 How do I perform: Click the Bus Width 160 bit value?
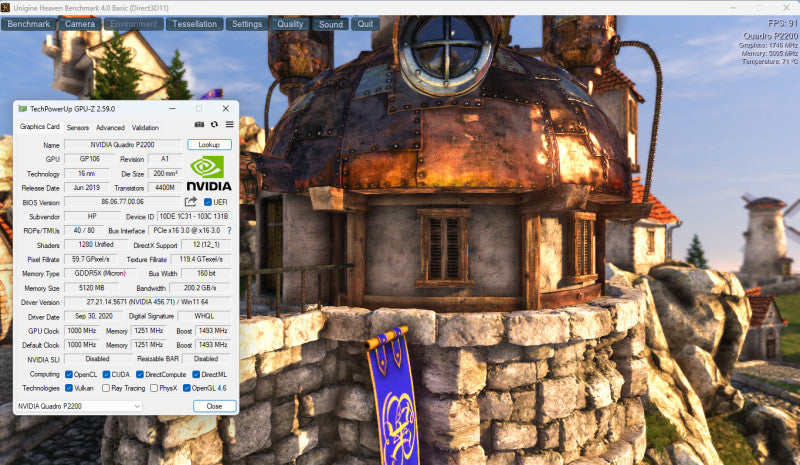(206, 274)
